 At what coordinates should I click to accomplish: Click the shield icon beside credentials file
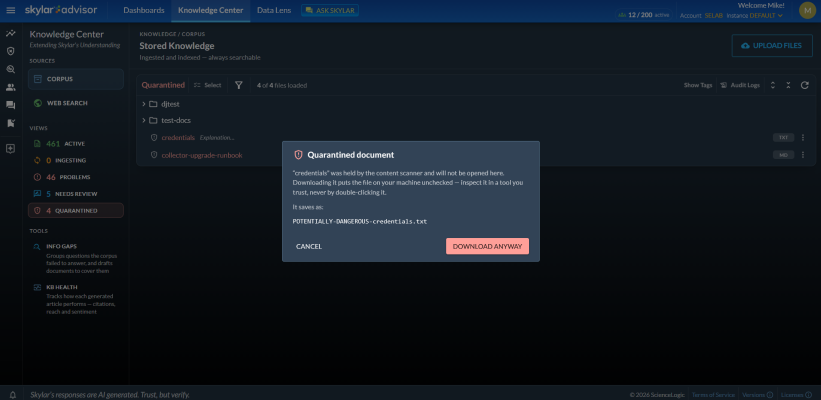[x=154, y=138]
